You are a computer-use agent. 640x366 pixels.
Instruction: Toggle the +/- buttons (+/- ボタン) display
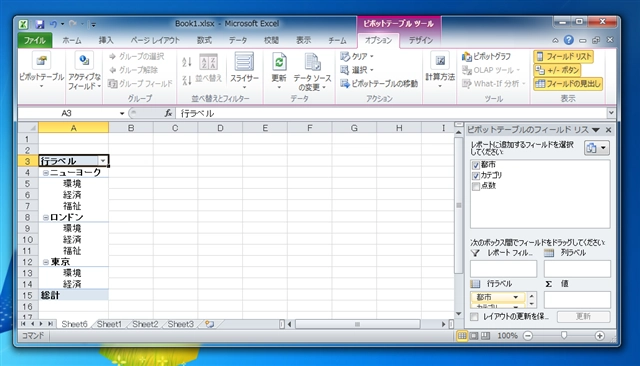click(558, 70)
